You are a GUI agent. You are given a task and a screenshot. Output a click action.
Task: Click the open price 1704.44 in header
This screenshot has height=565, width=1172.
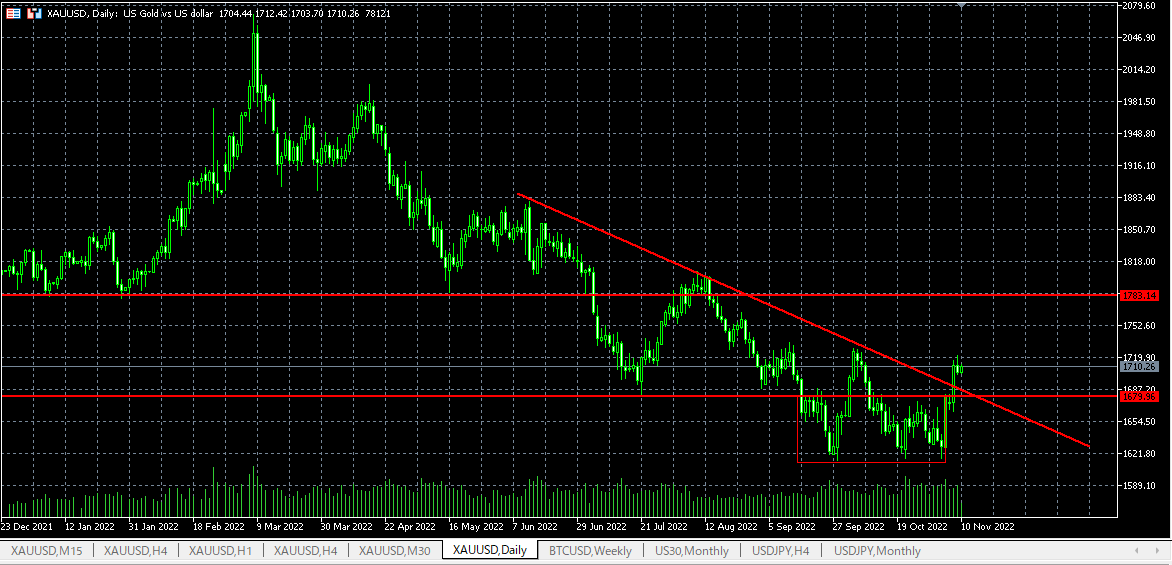pos(234,13)
